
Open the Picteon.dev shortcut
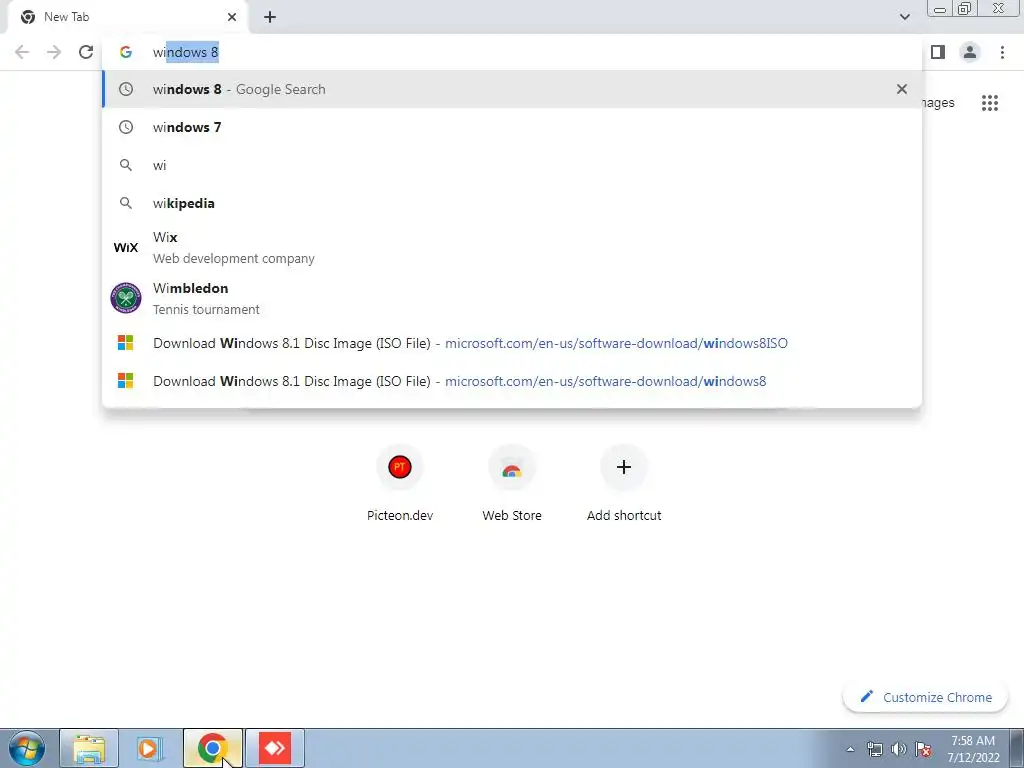(400, 484)
